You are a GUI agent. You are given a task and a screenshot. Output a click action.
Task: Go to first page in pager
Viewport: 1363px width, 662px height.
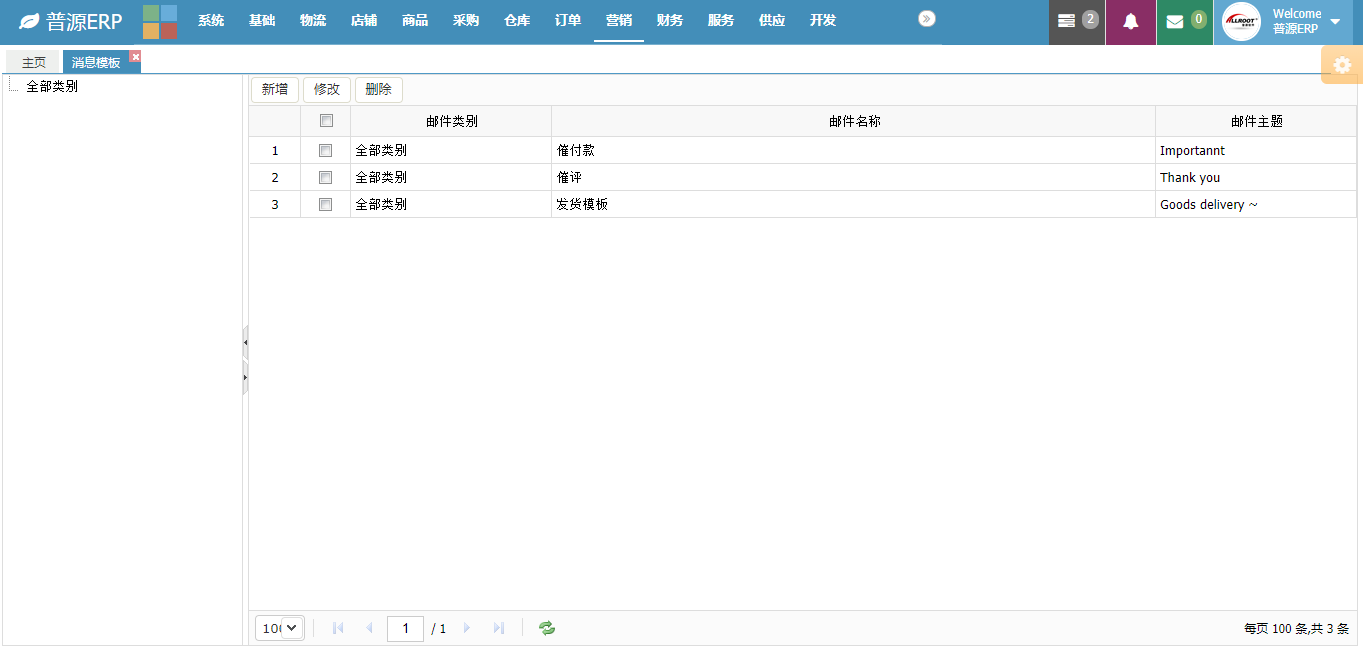coord(338,628)
